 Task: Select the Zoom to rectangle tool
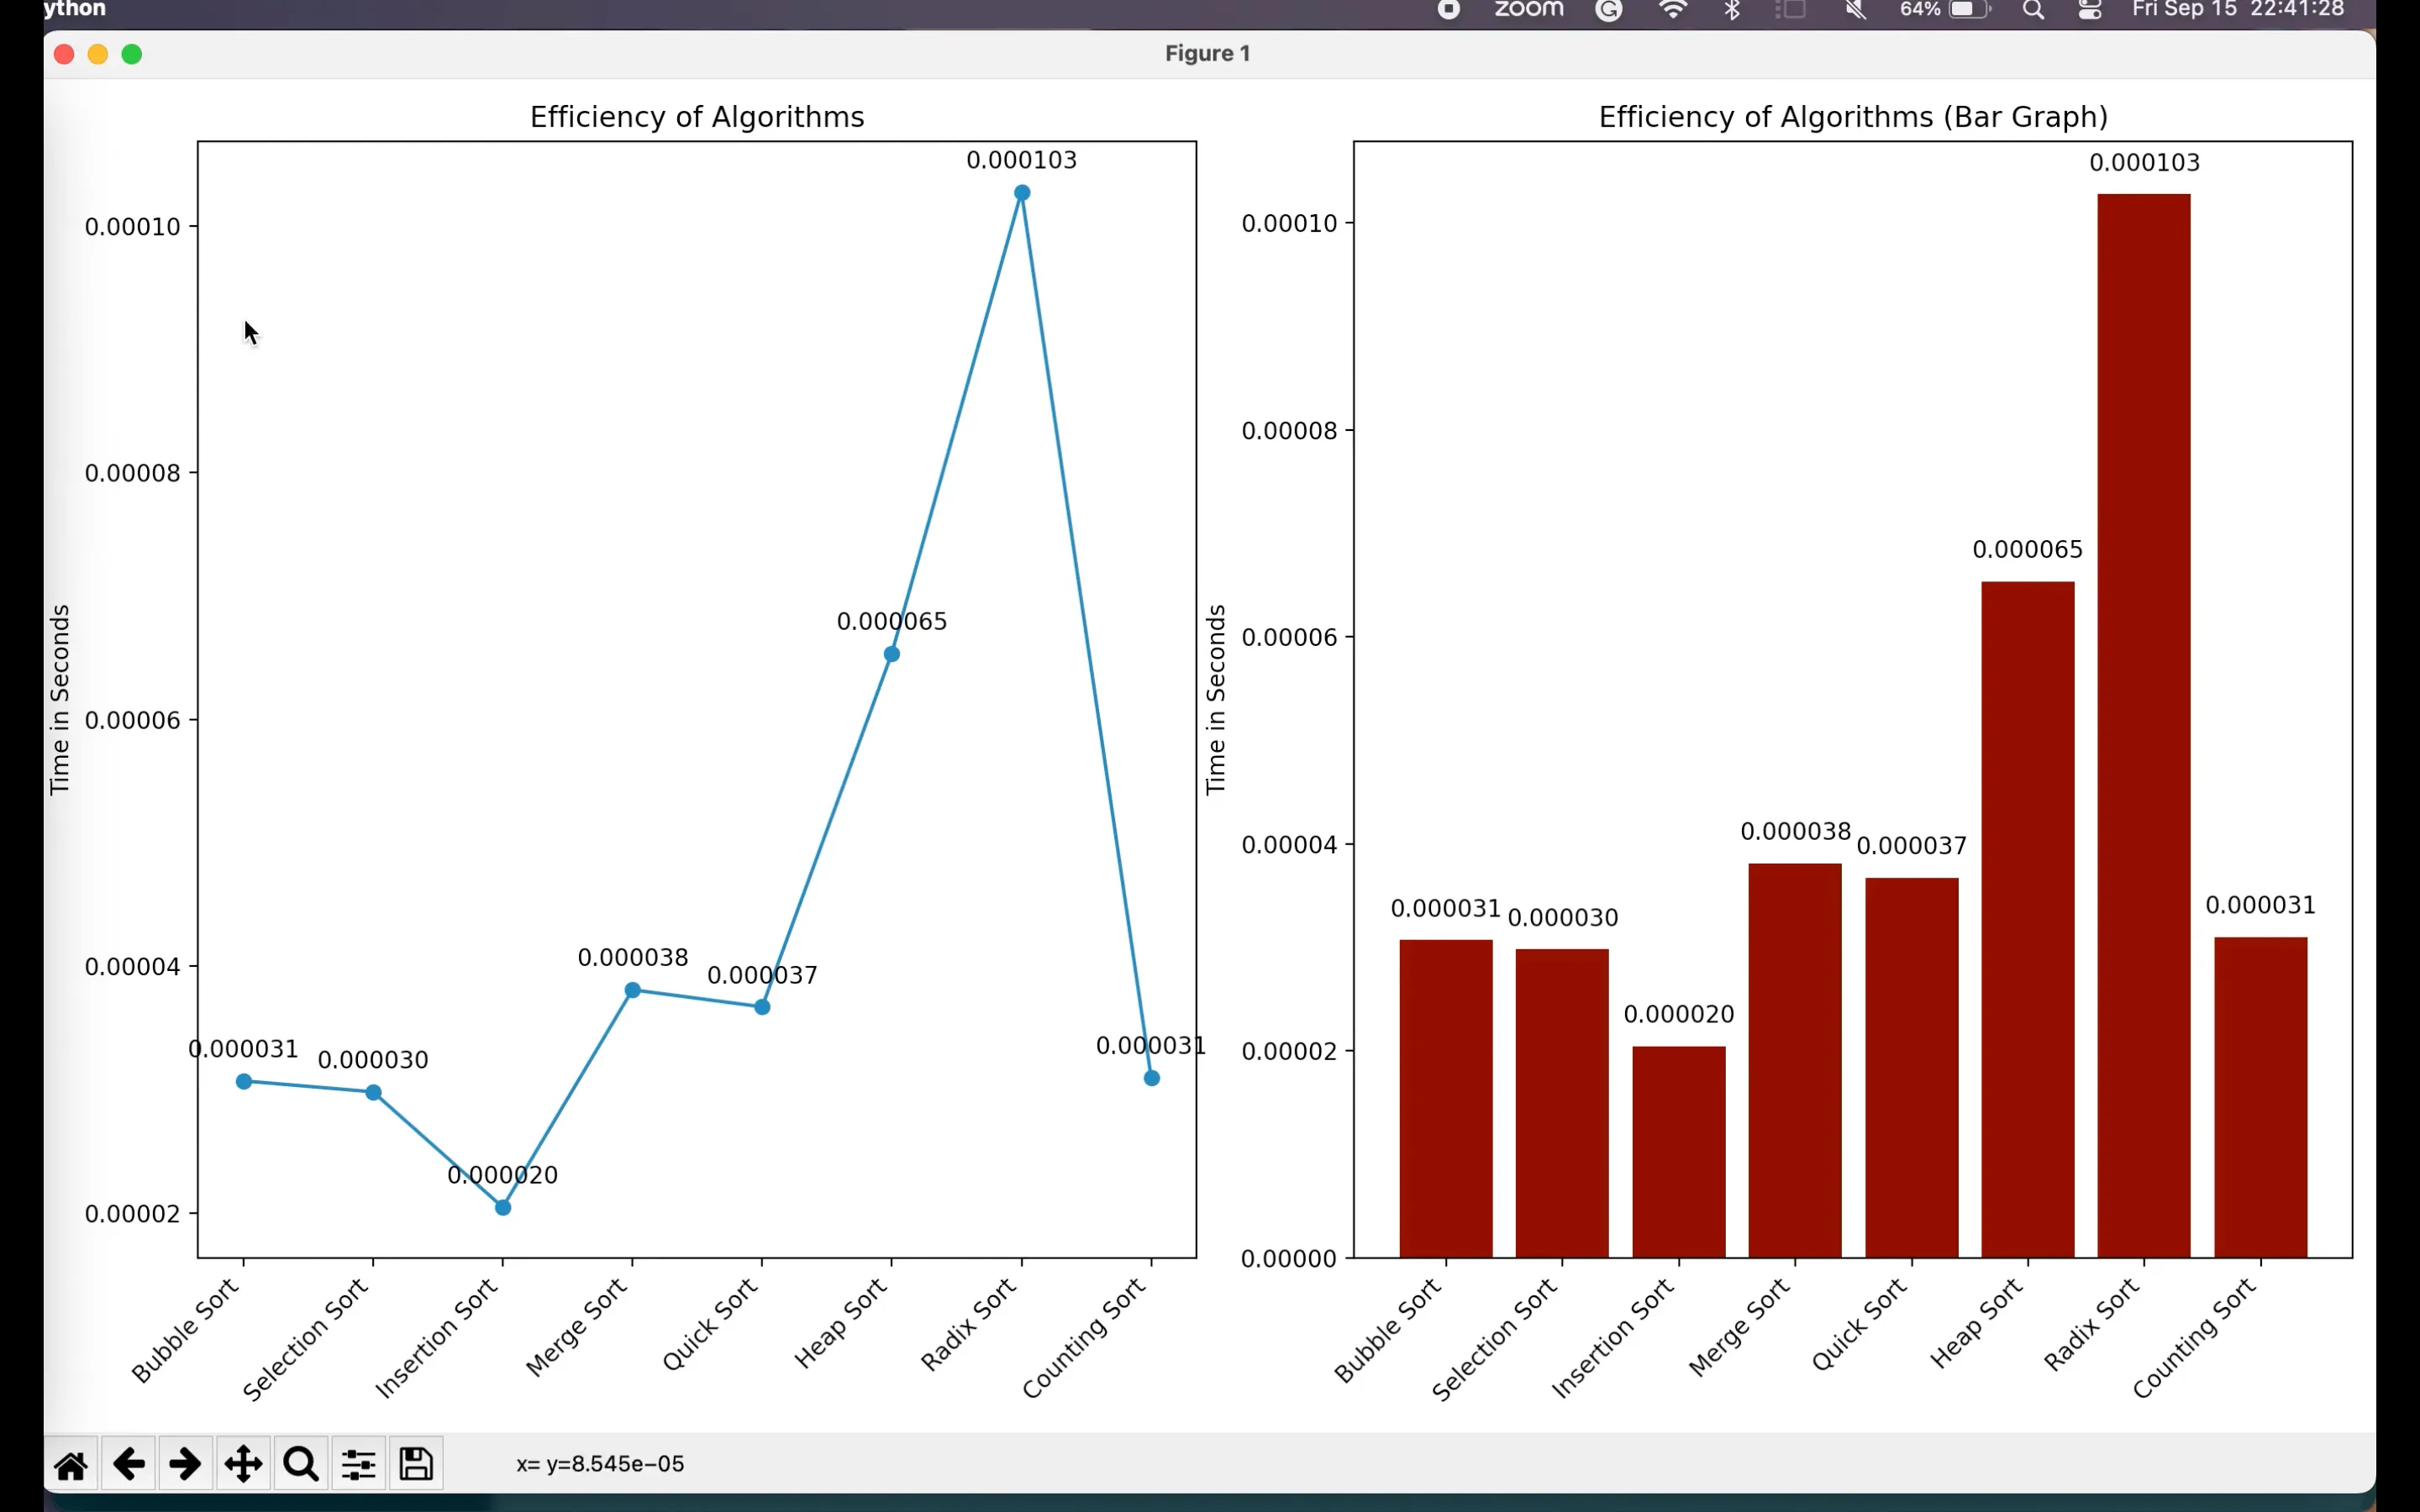pyautogui.click(x=301, y=1465)
